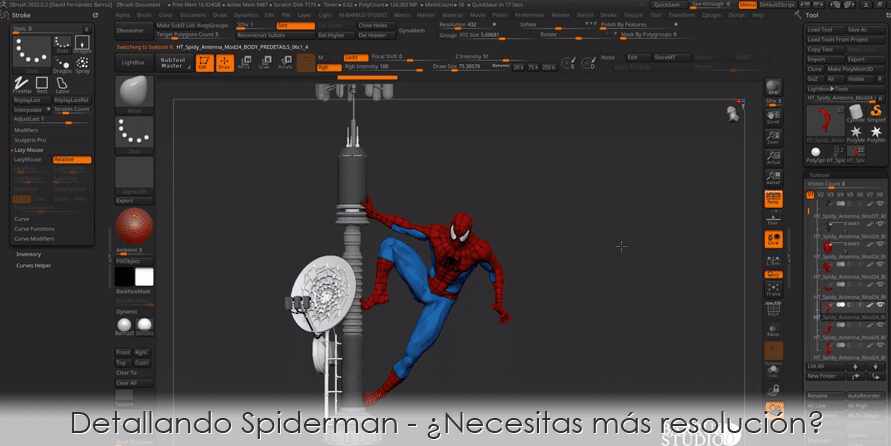Expand the Curves Helper section
The height and width of the screenshot is (446, 891).
pos(34,265)
